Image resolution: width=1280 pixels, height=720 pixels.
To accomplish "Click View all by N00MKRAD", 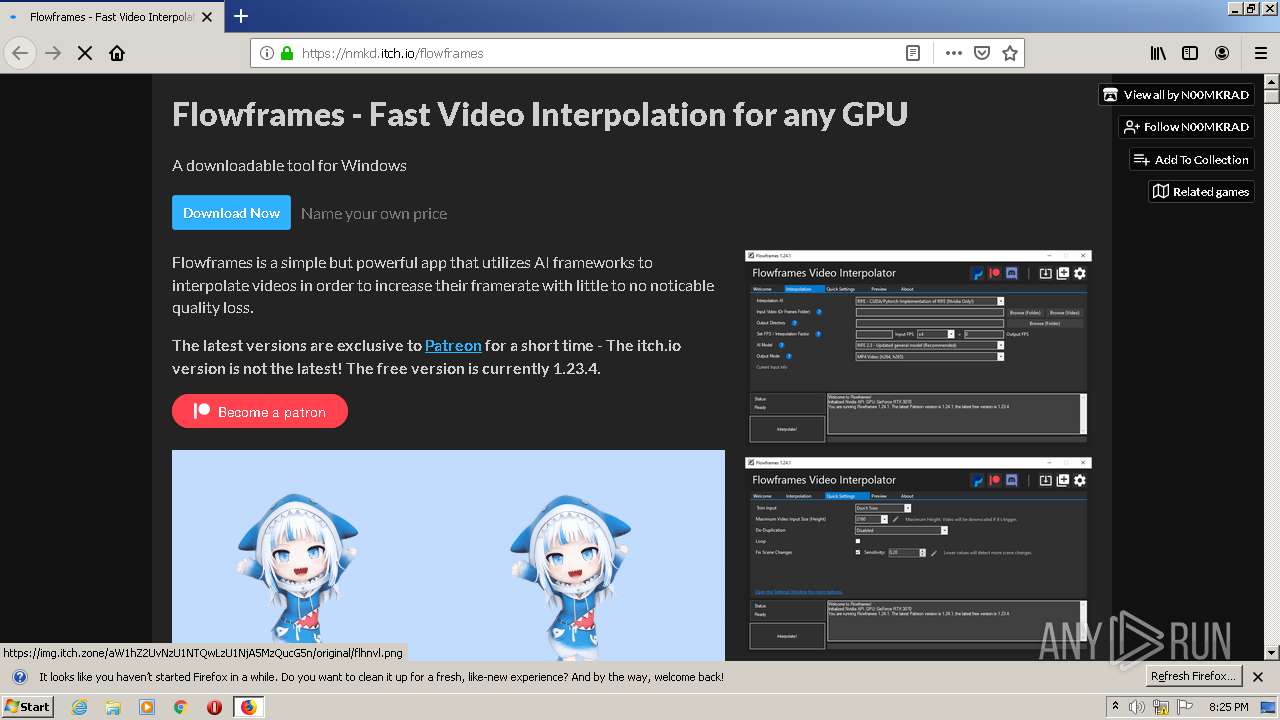I will click(1177, 95).
